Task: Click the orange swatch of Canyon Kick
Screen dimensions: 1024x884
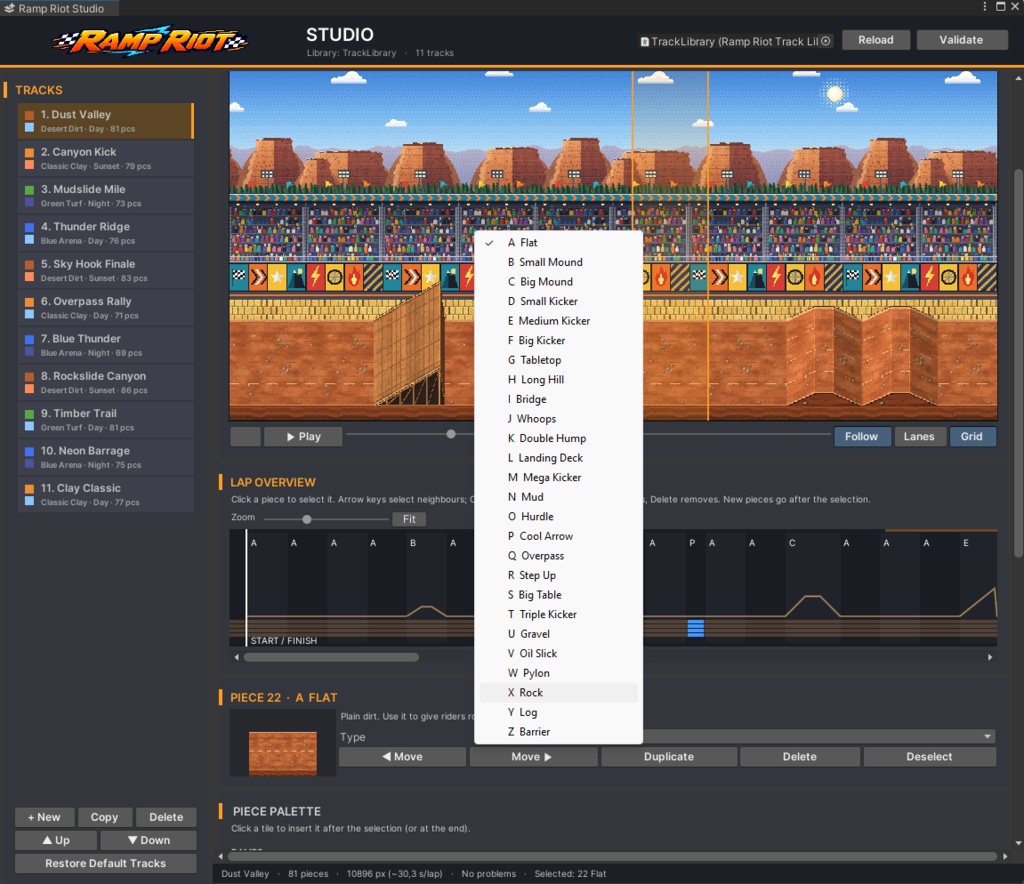Action: 29,153
